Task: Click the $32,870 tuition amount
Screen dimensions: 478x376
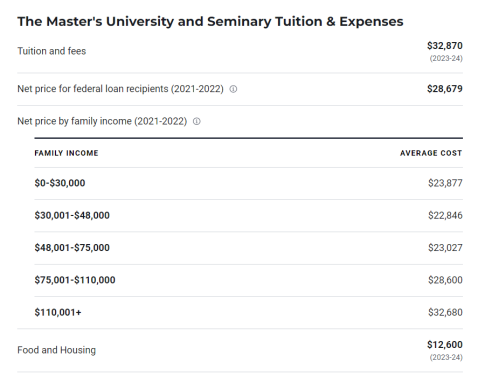Action: click(x=445, y=46)
